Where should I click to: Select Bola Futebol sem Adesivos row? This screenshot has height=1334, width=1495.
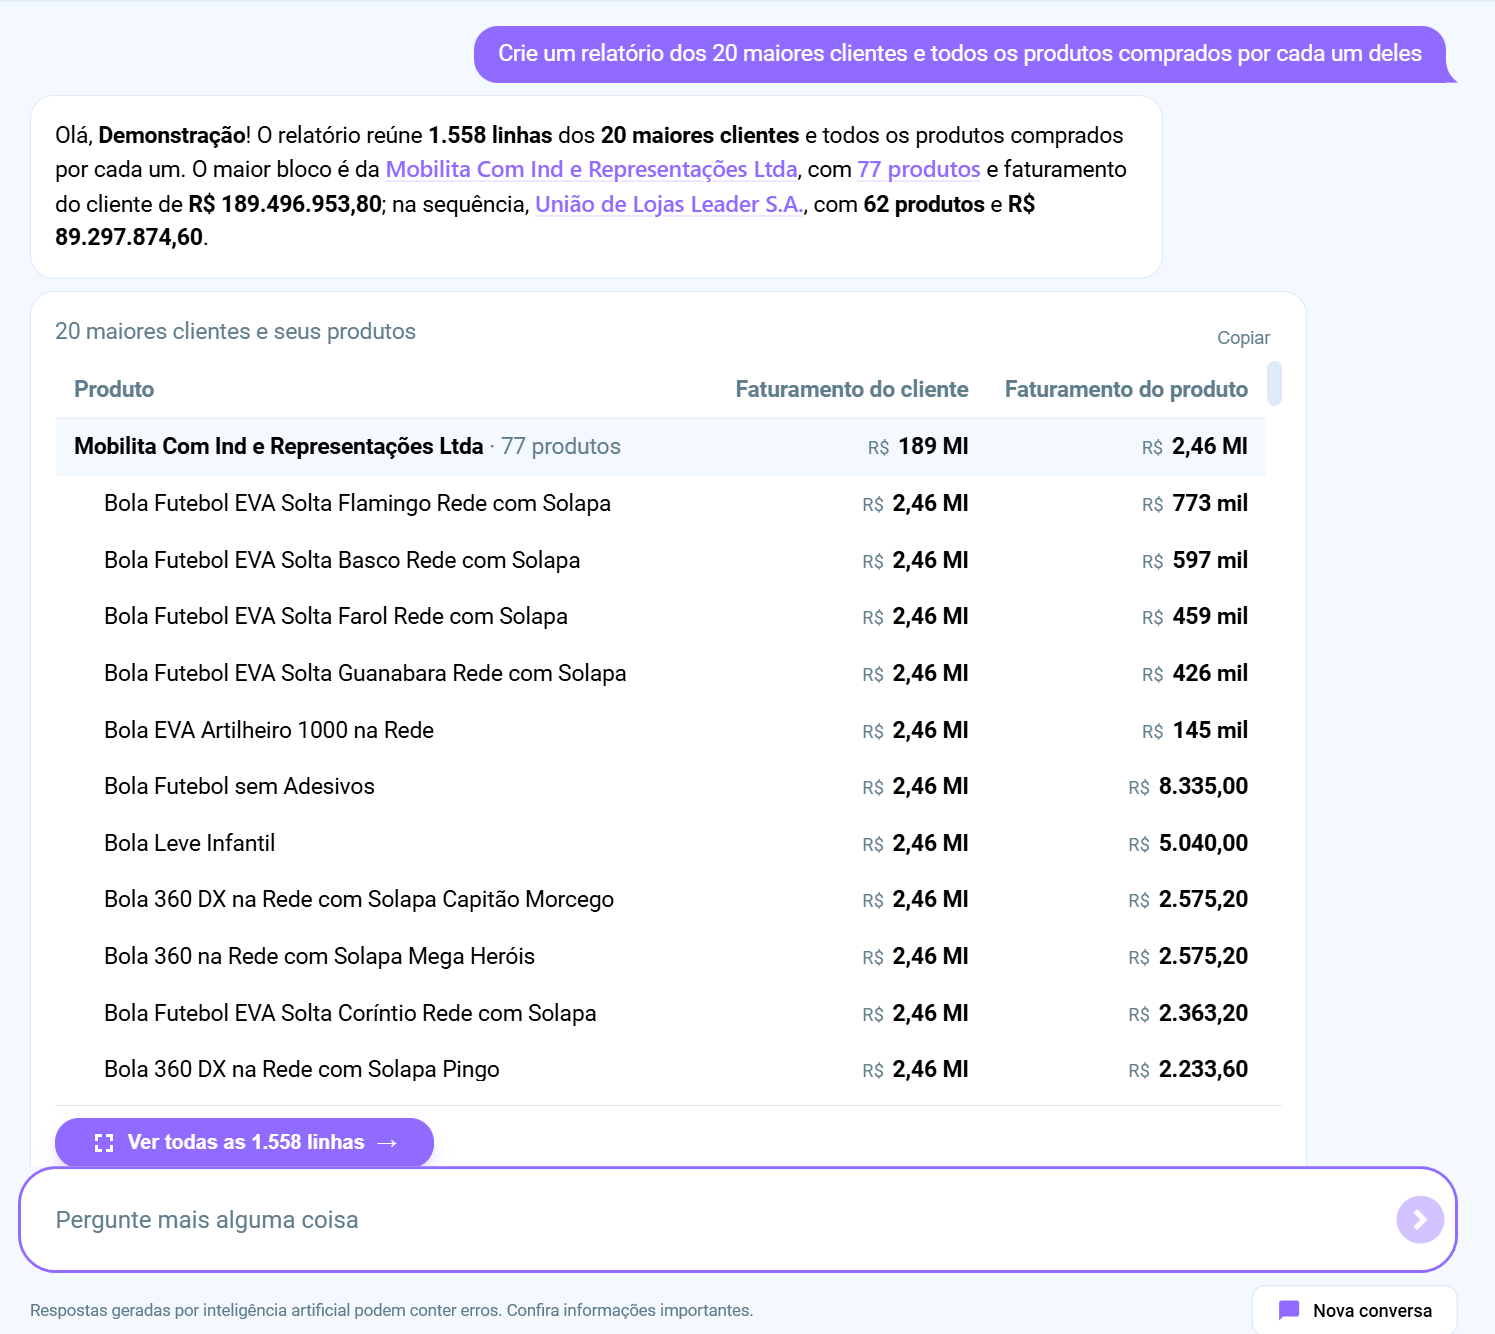point(660,786)
